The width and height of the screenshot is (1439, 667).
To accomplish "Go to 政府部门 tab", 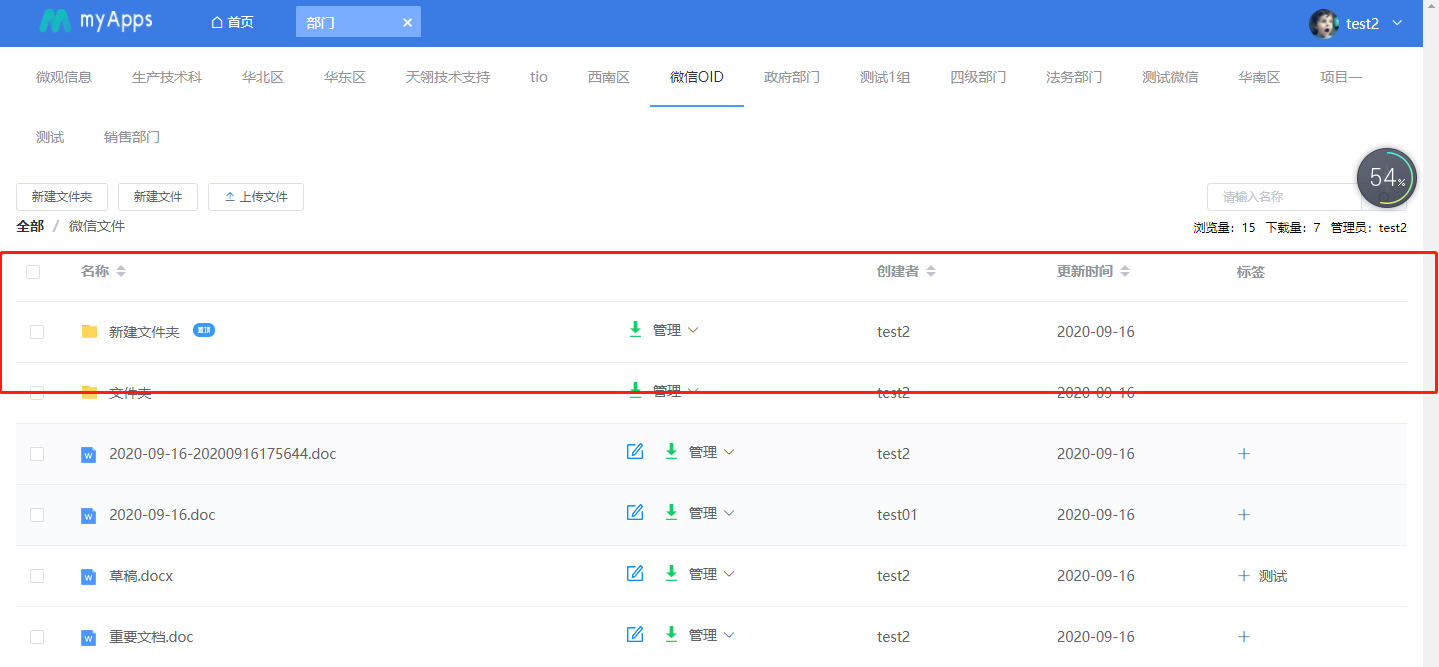I will [792, 77].
